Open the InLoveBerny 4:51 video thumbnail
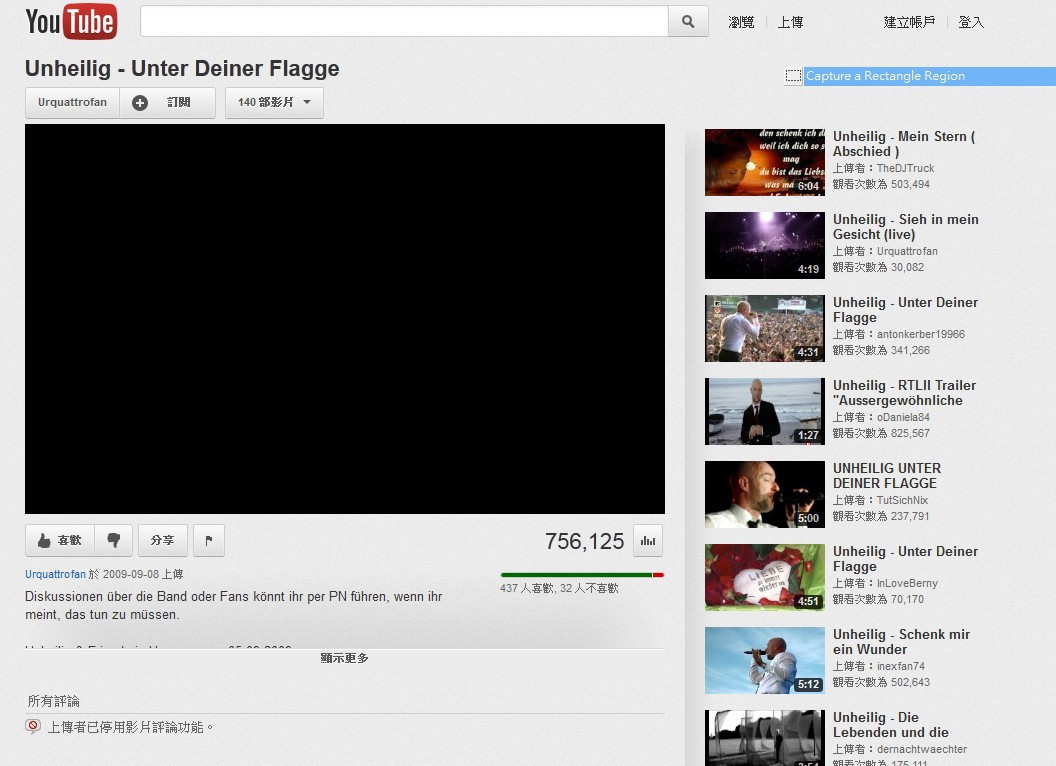 [x=764, y=577]
